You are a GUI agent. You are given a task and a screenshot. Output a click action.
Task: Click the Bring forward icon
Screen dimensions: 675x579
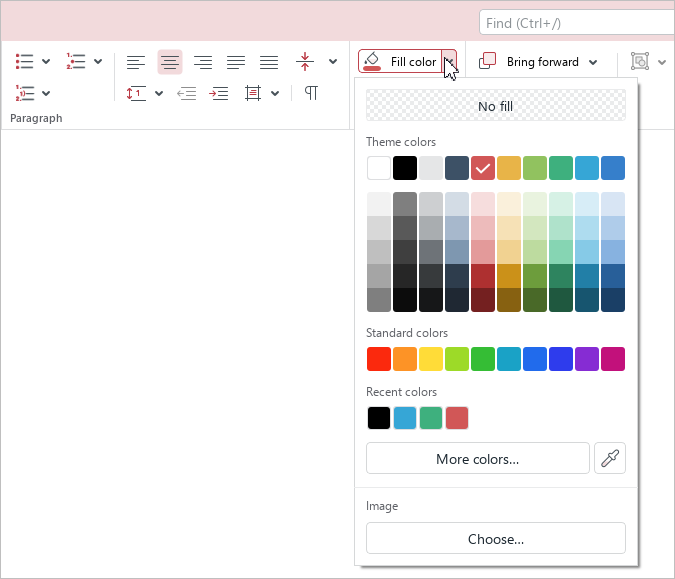488,62
